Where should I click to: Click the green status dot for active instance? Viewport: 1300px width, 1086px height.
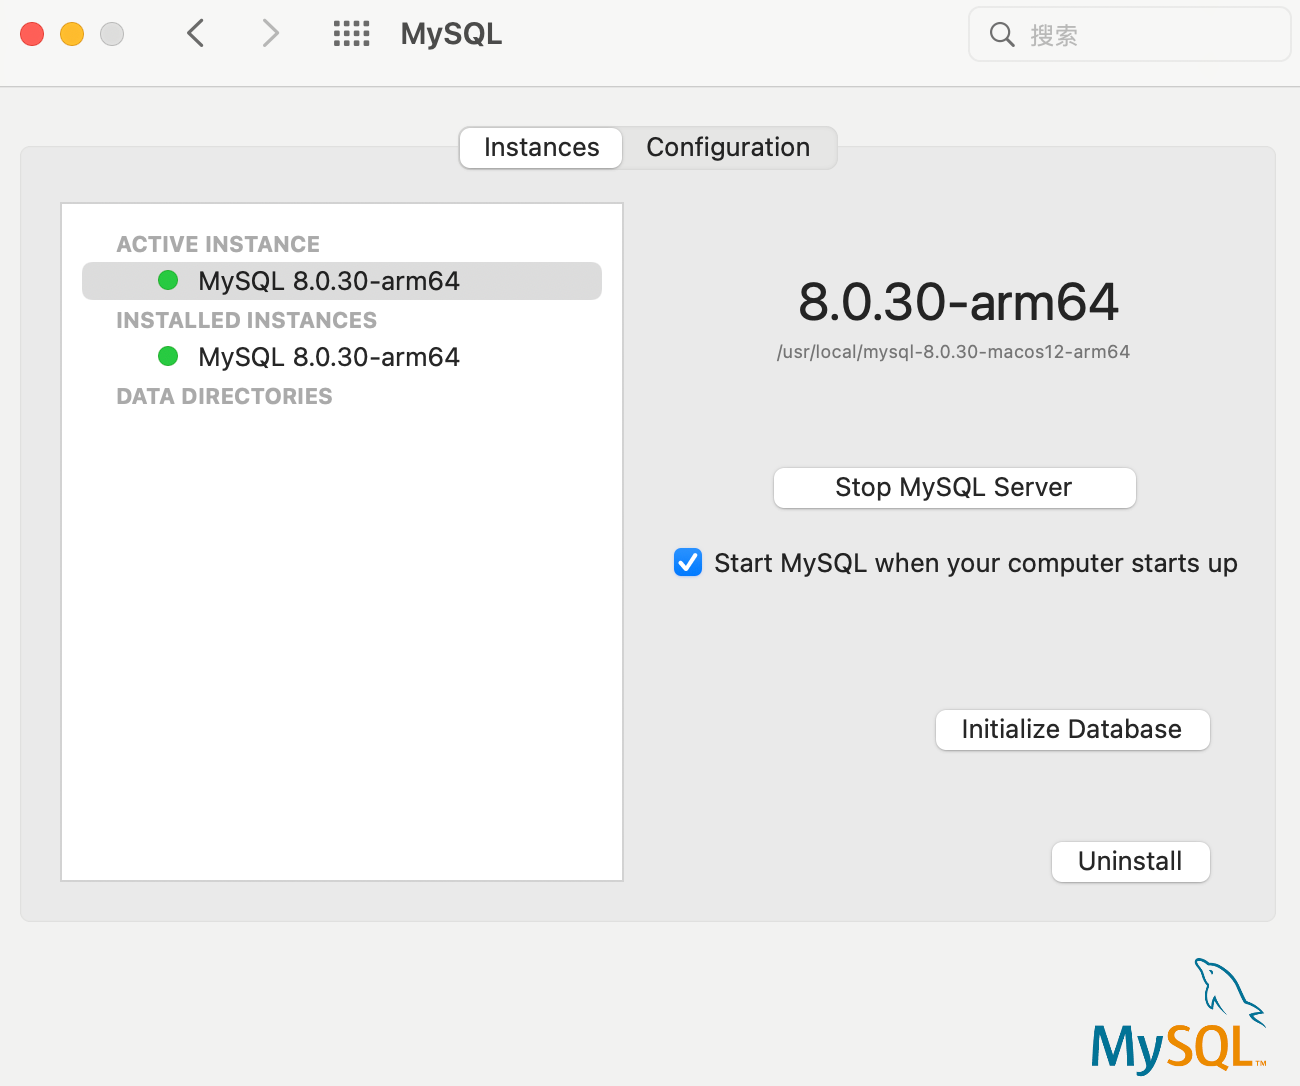click(167, 281)
